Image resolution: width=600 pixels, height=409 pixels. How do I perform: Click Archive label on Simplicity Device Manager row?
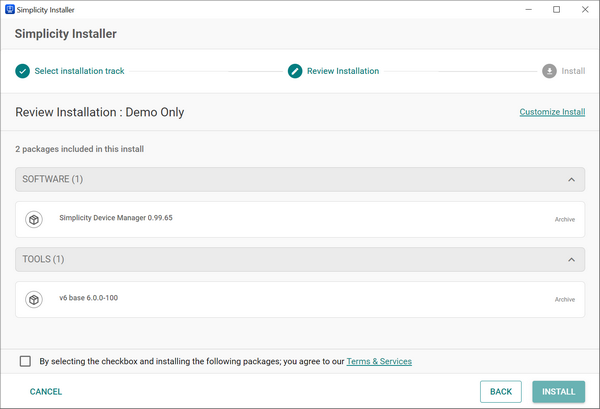tap(565, 219)
